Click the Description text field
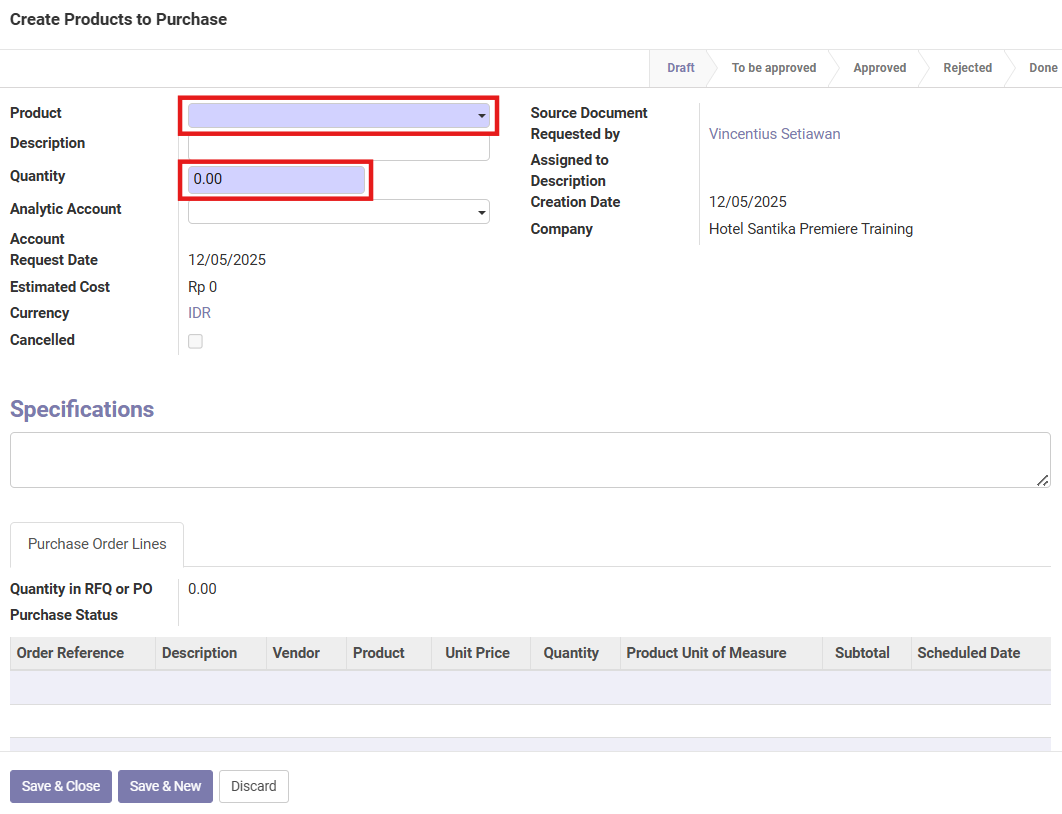The width and height of the screenshot is (1062, 814). point(338,148)
